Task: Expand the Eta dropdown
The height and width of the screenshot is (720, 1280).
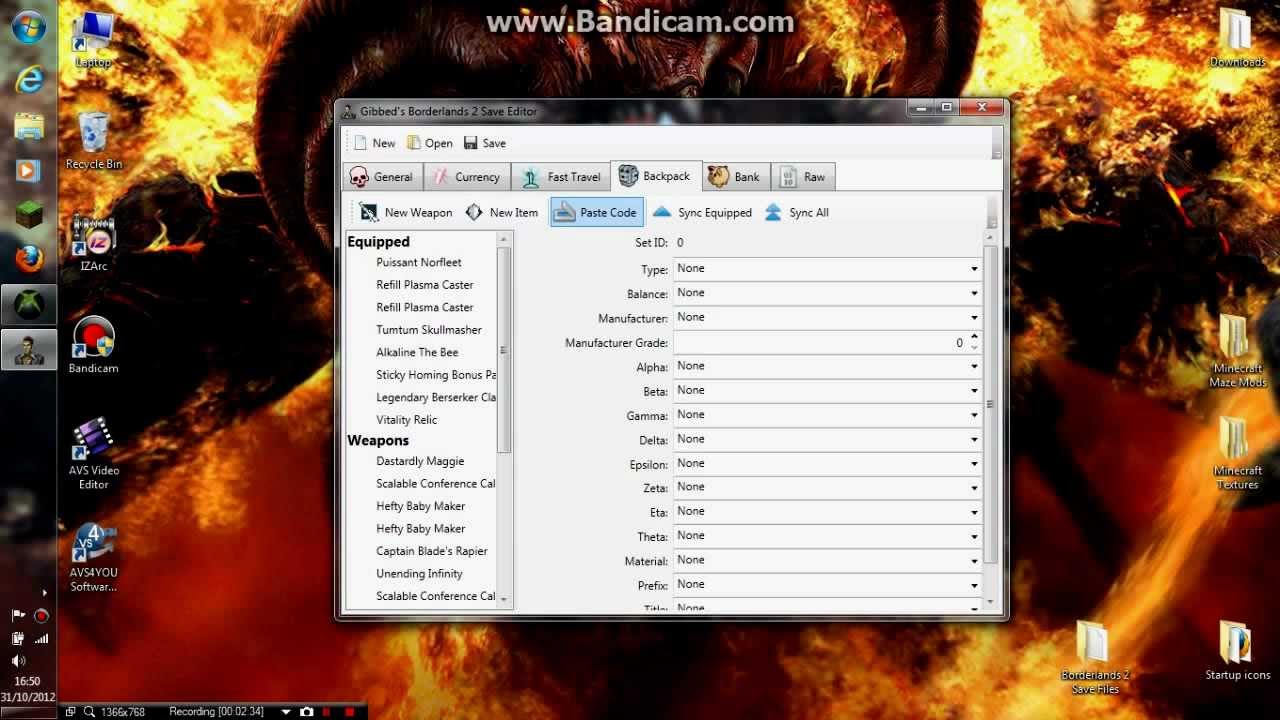Action: [828, 512]
